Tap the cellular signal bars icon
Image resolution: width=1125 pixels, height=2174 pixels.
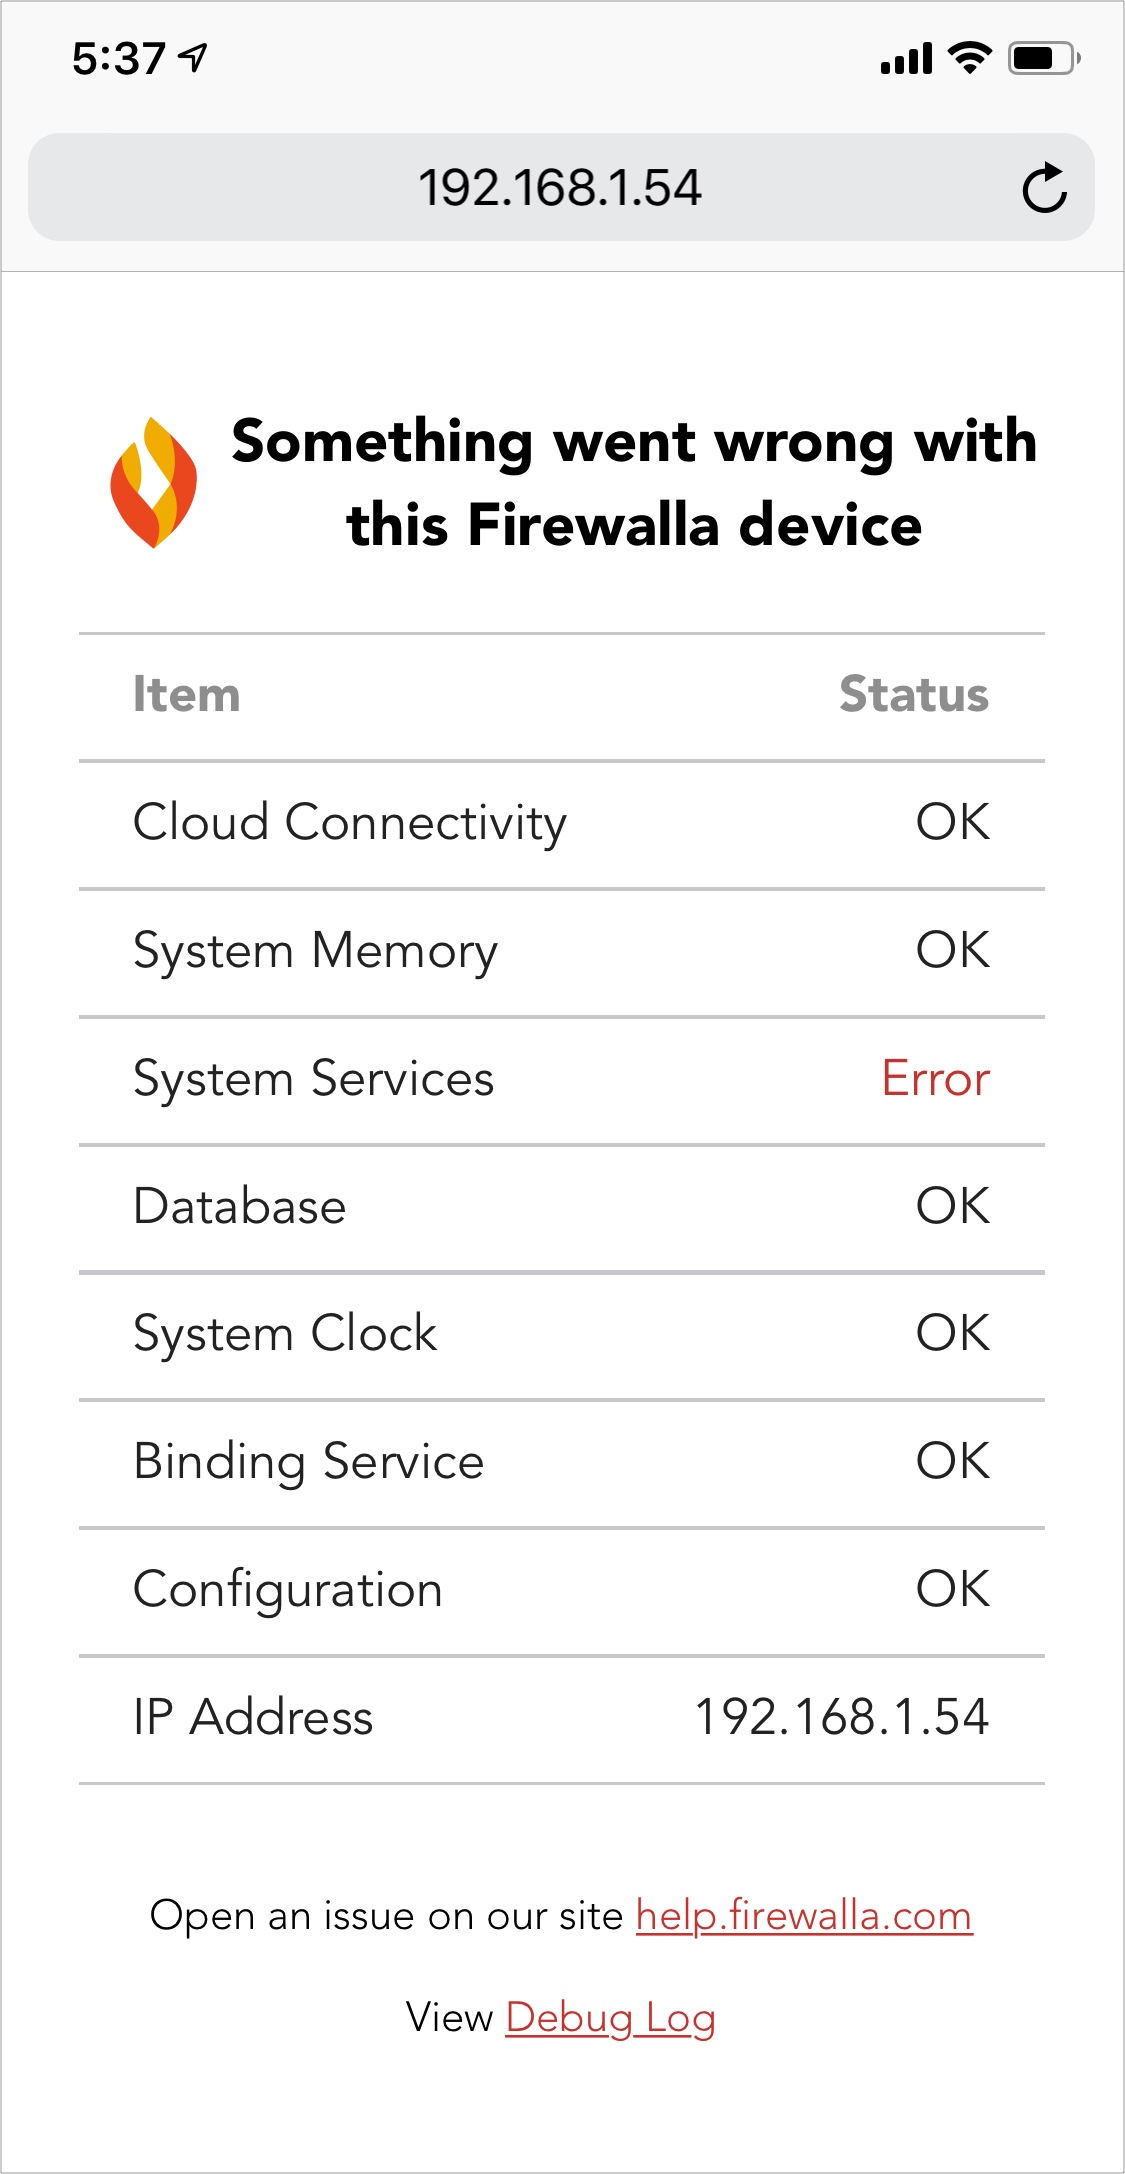[x=907, y=59]
